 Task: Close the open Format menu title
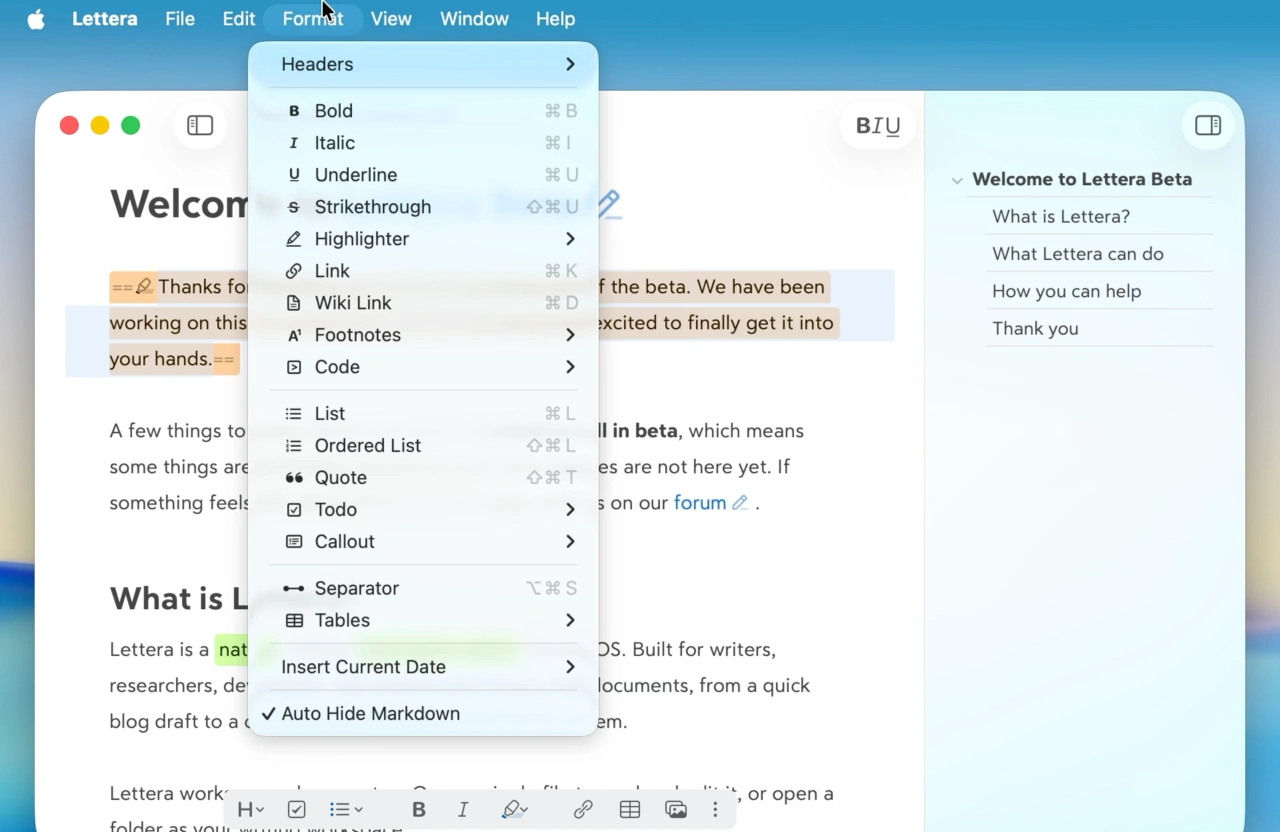click(x=313, y=19)
